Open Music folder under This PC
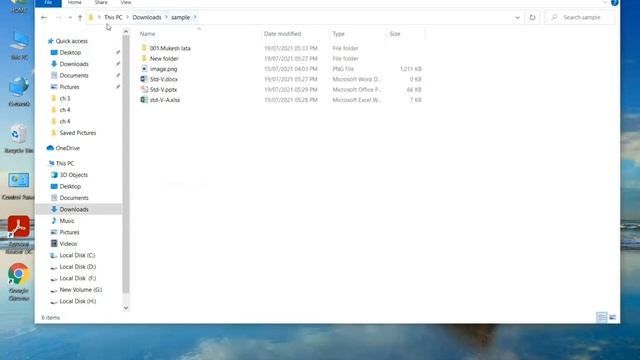Screen dimensions: 640x360 (x=67, y=221)
